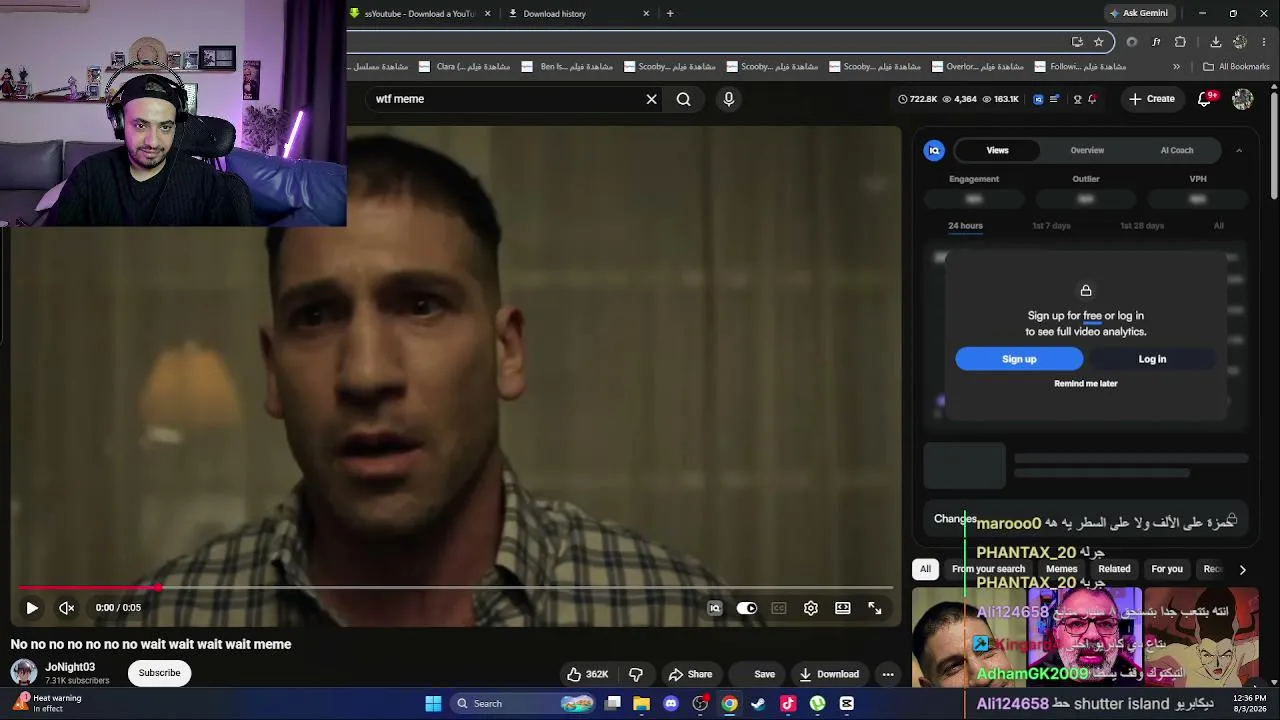Click the Log in button for analytics

tap(1152, 359)
